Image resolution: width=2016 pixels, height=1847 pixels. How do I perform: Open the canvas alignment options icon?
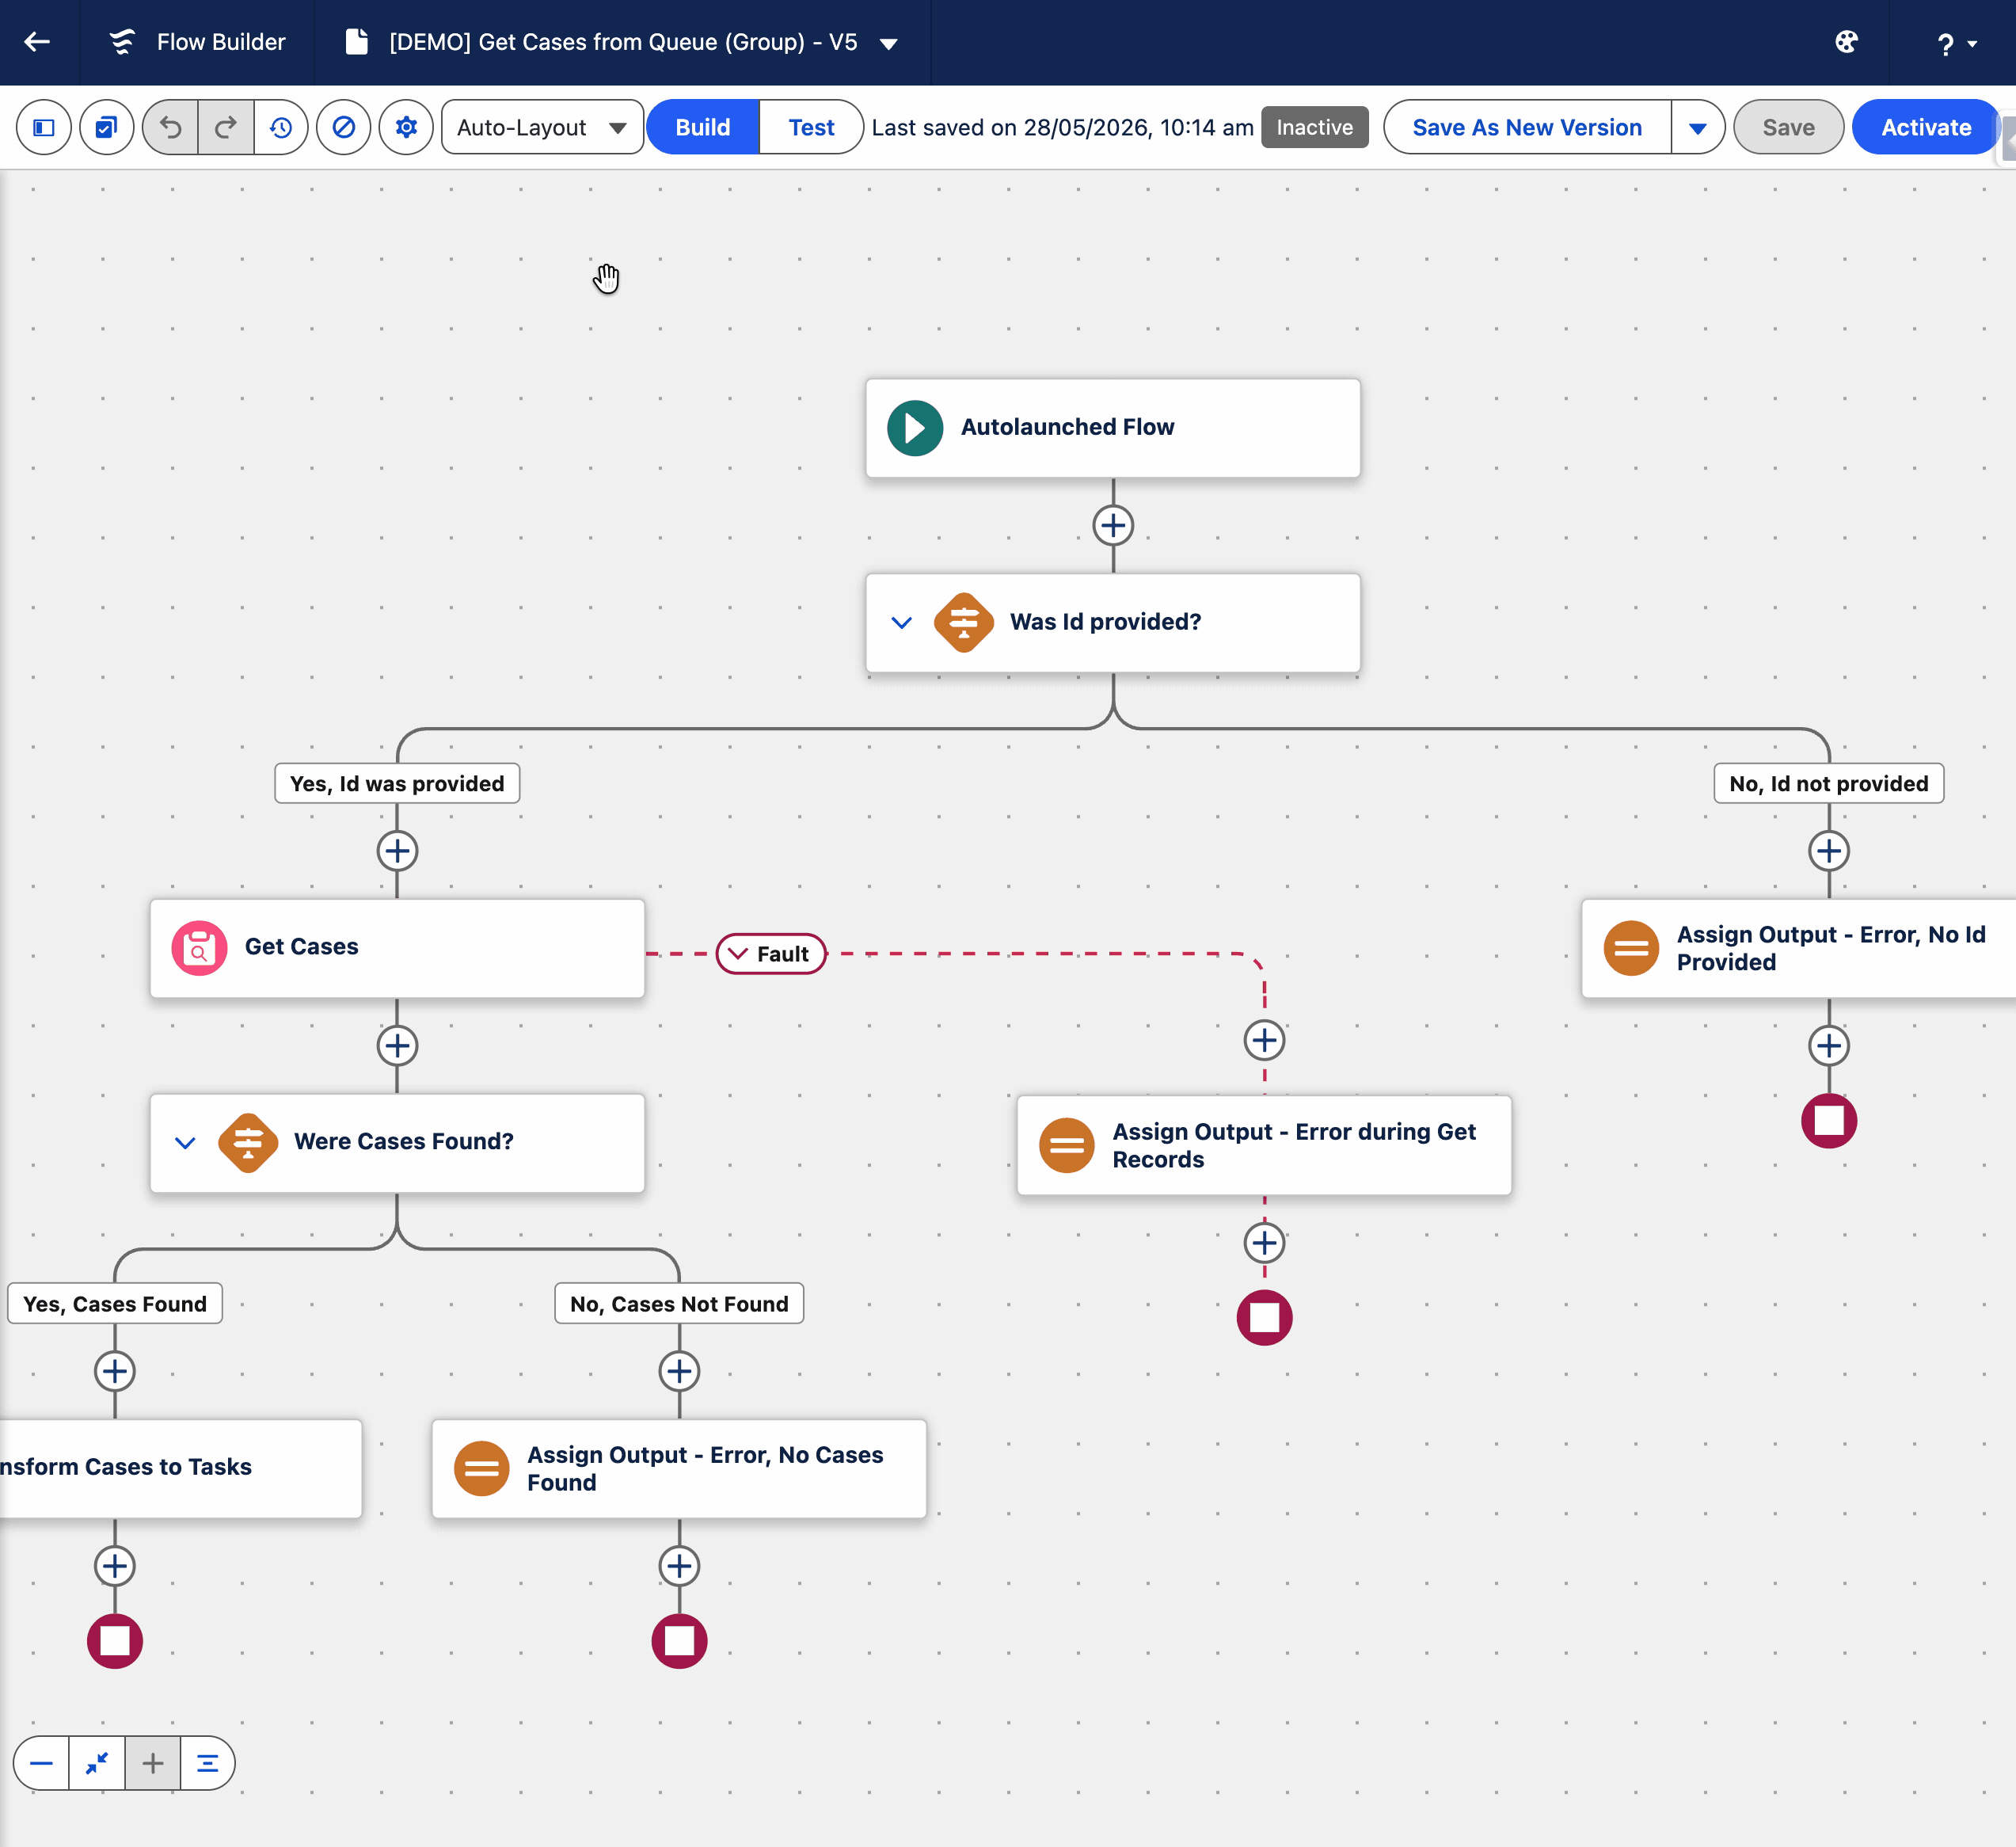pyautogui.click(x=207, y=1762)
